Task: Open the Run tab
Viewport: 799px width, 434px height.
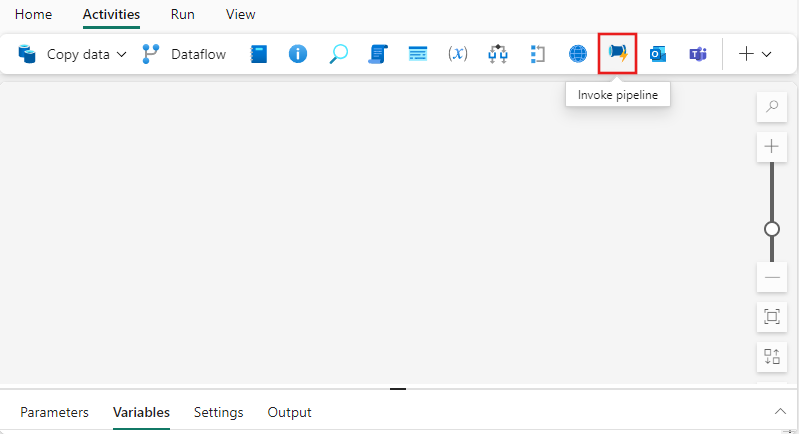Action: pos(182,14)
